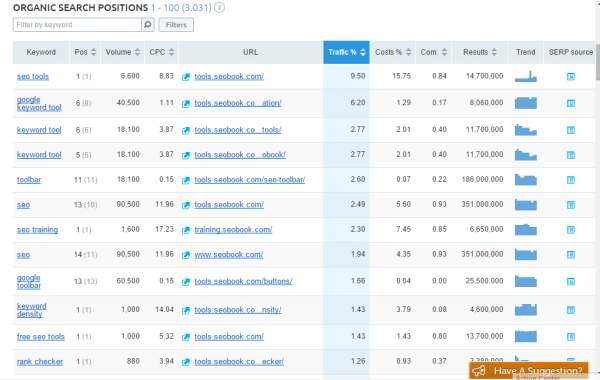This screenshot has height=380, width=600.
Task: Open the free seo tools keyword link
Action: (41, 337)
